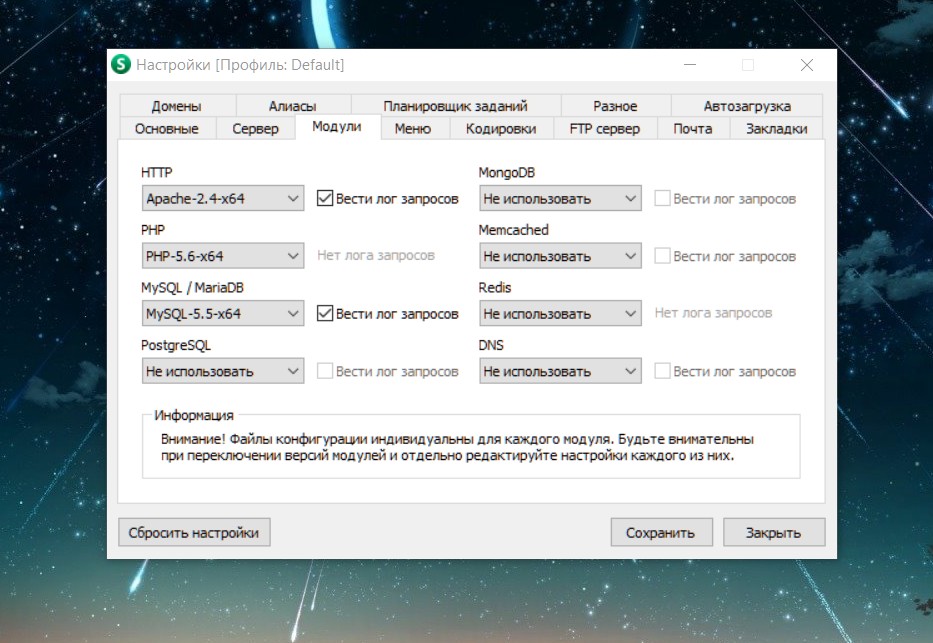The image size is (933, 643).
Task: Open the Redis module dropdown
Action: 559,314
